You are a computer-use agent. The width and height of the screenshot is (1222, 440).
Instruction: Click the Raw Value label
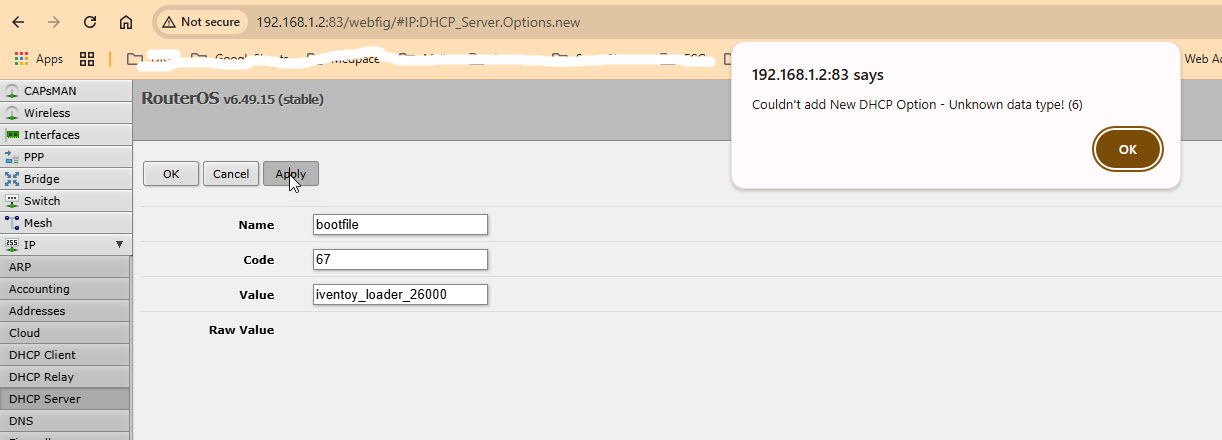[x=241, y=329]
